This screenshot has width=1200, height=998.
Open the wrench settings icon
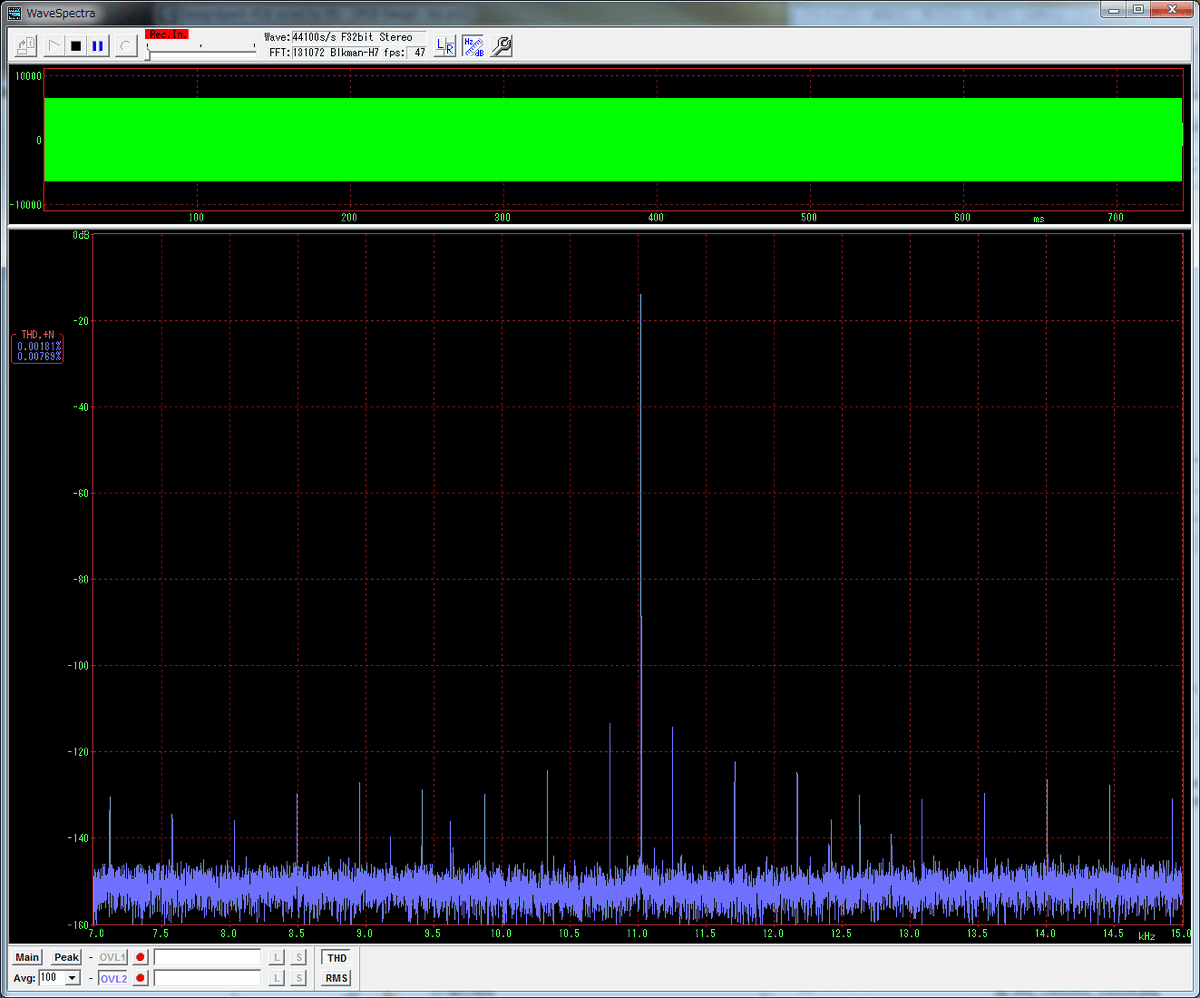[501, 45]
